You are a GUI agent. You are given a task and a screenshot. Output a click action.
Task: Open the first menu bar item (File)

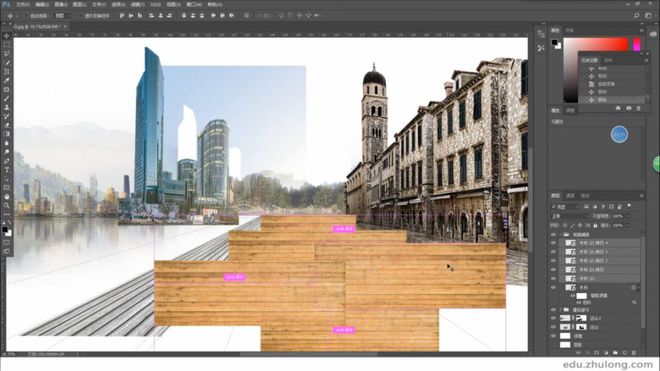[23, 5]
